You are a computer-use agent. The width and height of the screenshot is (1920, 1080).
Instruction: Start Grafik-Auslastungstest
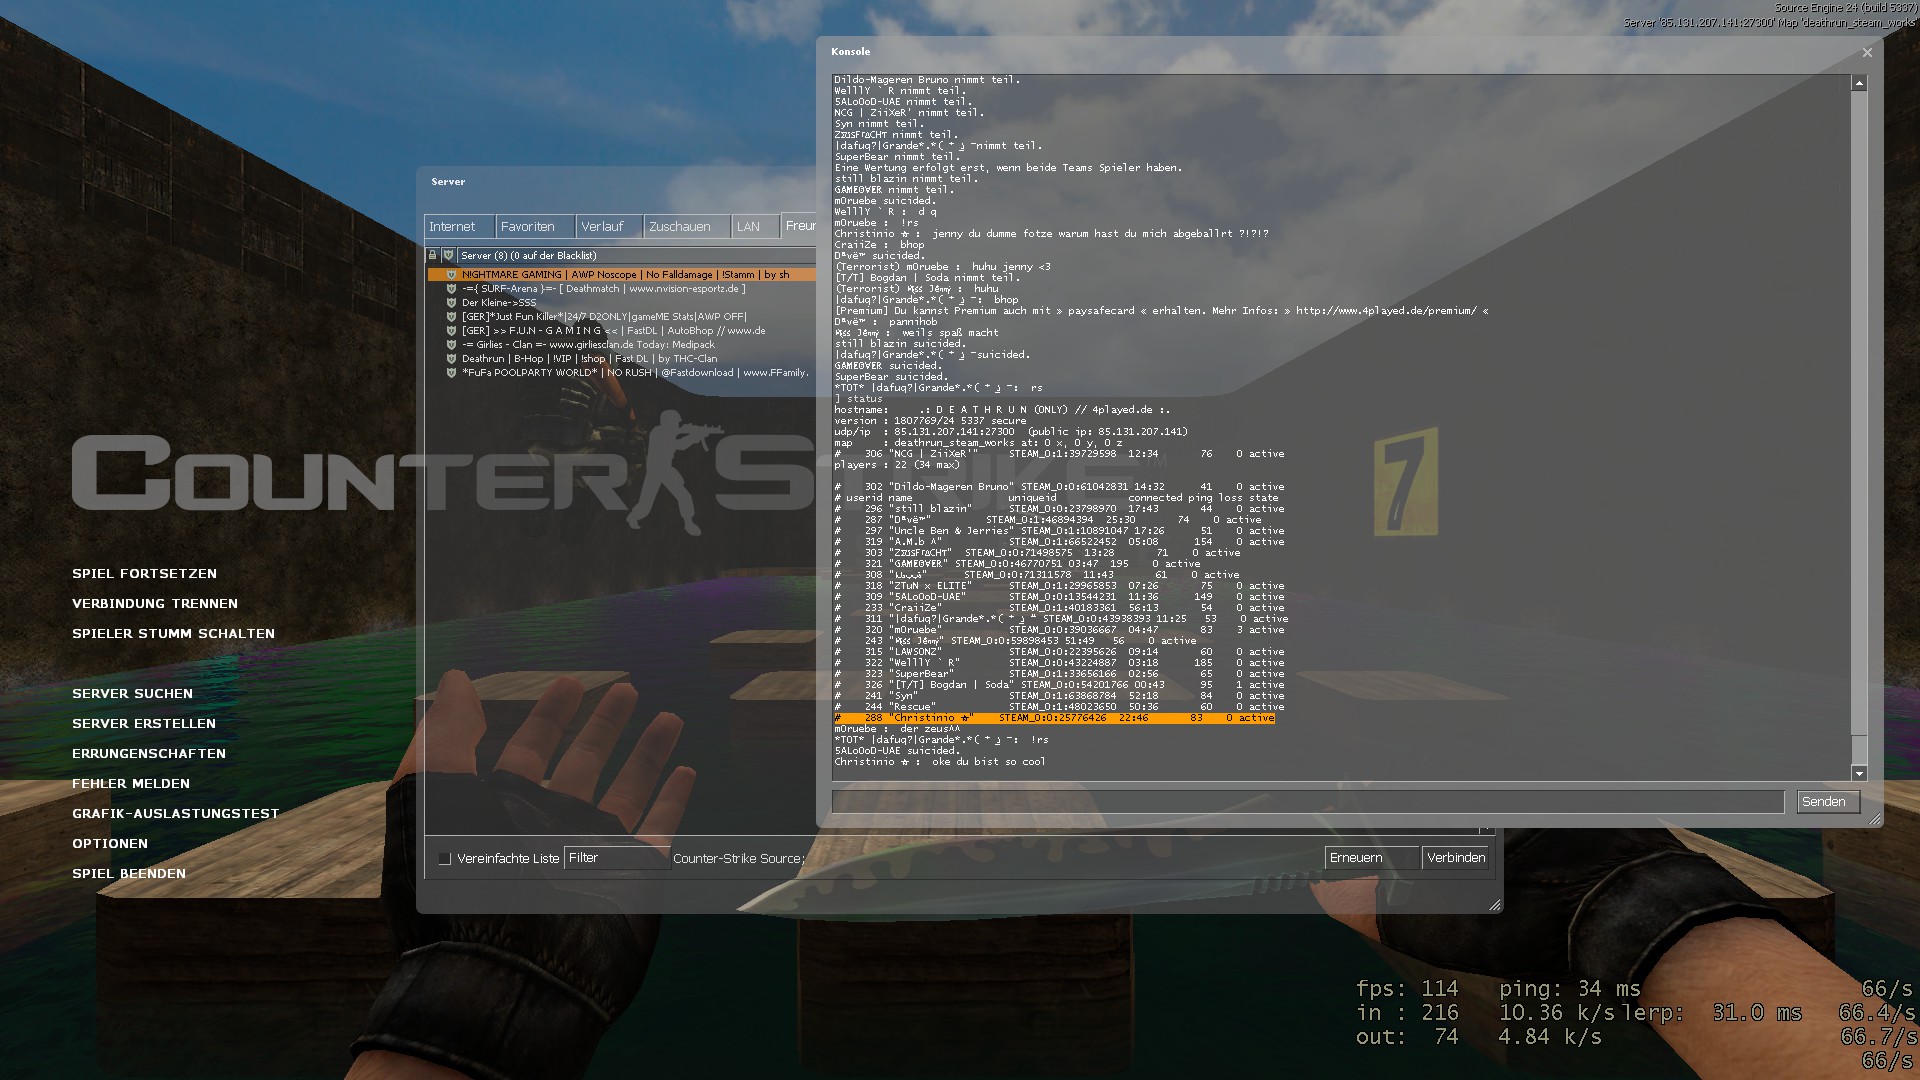(175, 814)
